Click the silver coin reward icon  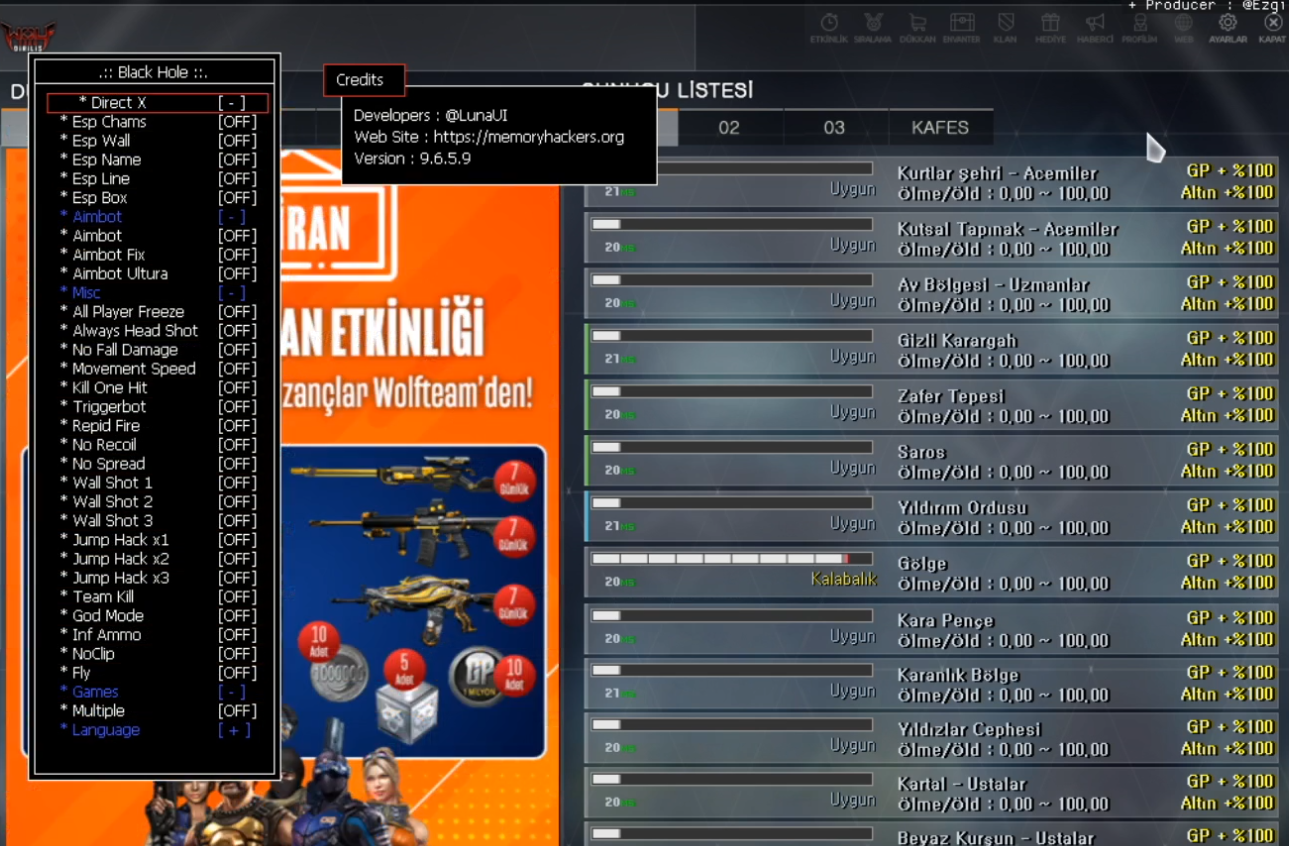tap(337, 673)
